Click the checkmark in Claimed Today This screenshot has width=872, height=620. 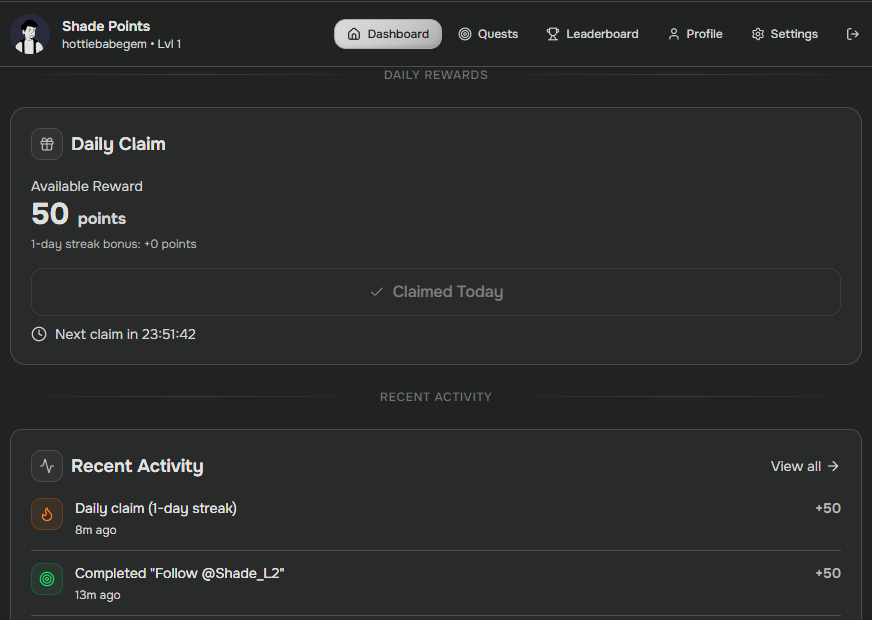coord(376,292)
